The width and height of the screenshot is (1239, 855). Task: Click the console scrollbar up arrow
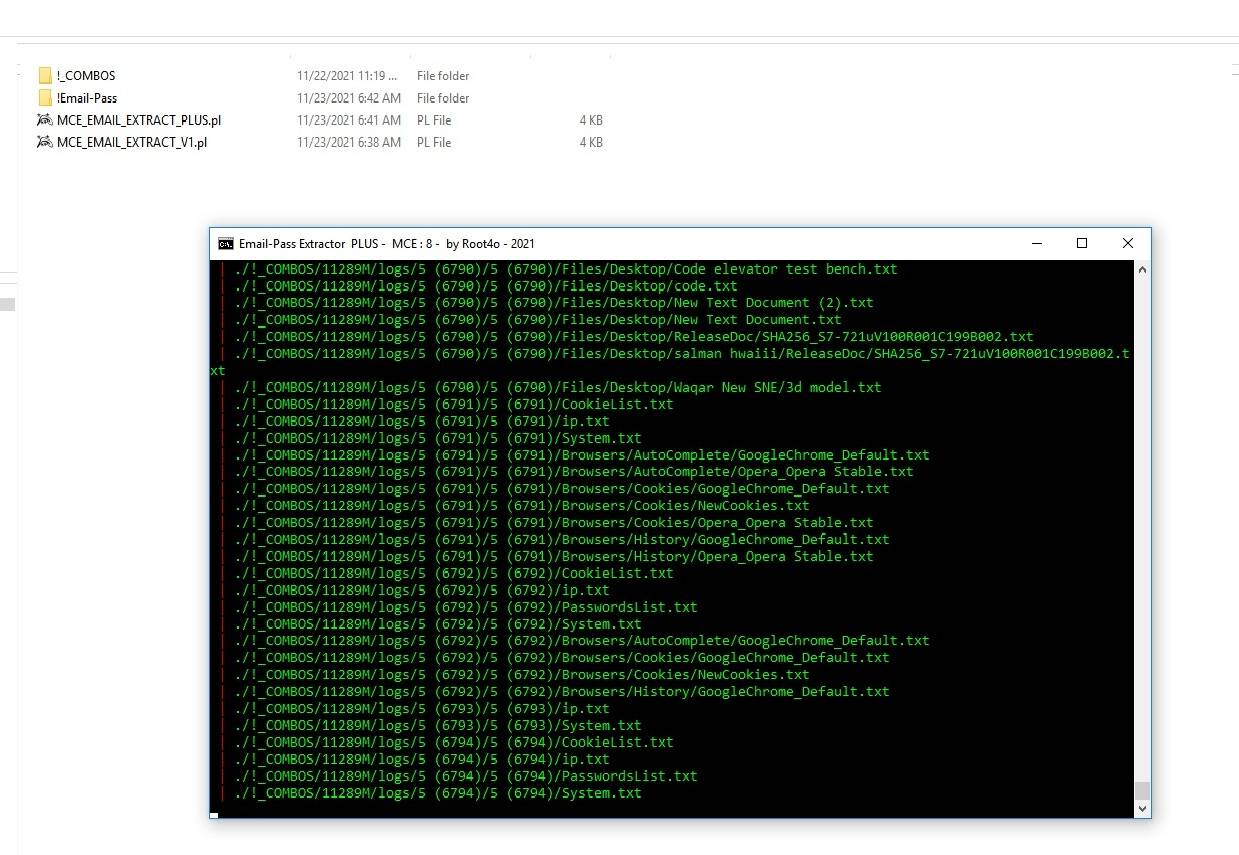coord(1142,269)
